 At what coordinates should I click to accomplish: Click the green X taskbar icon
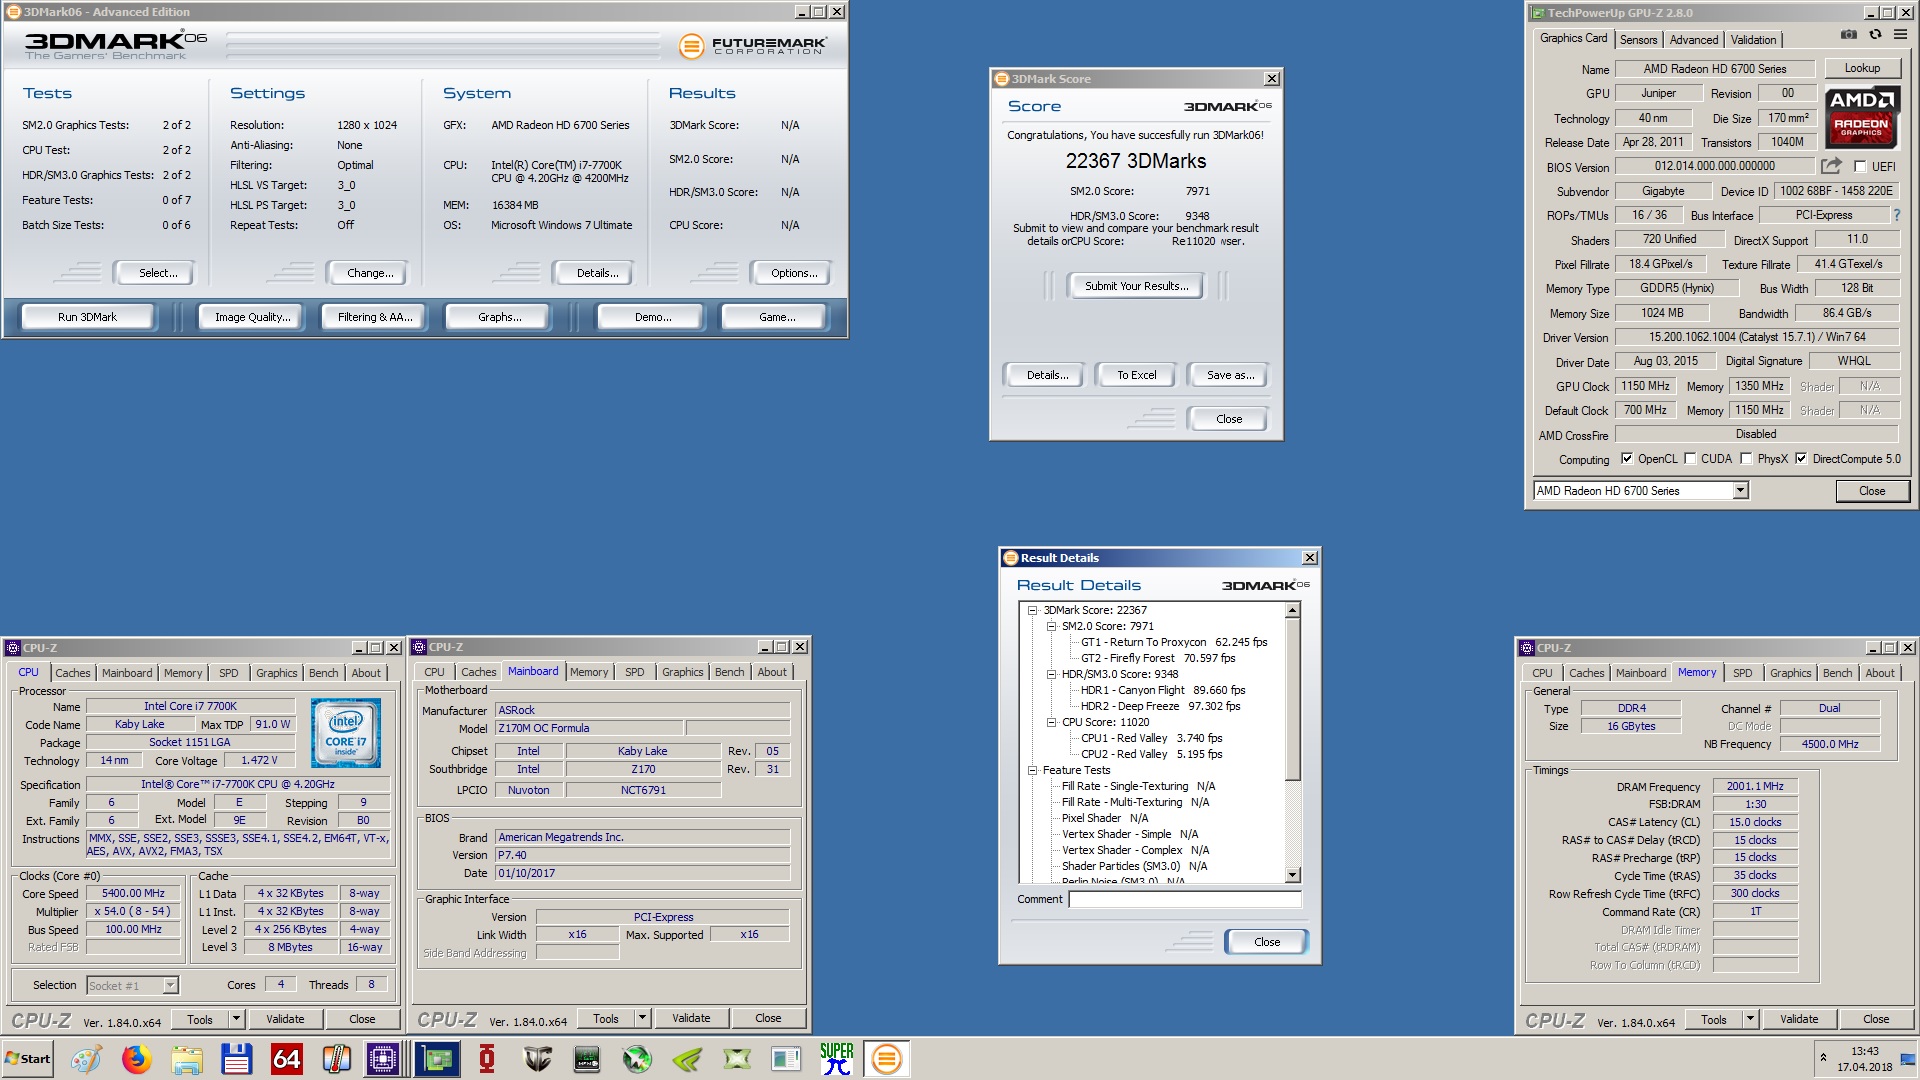[x=737, y=1058]
